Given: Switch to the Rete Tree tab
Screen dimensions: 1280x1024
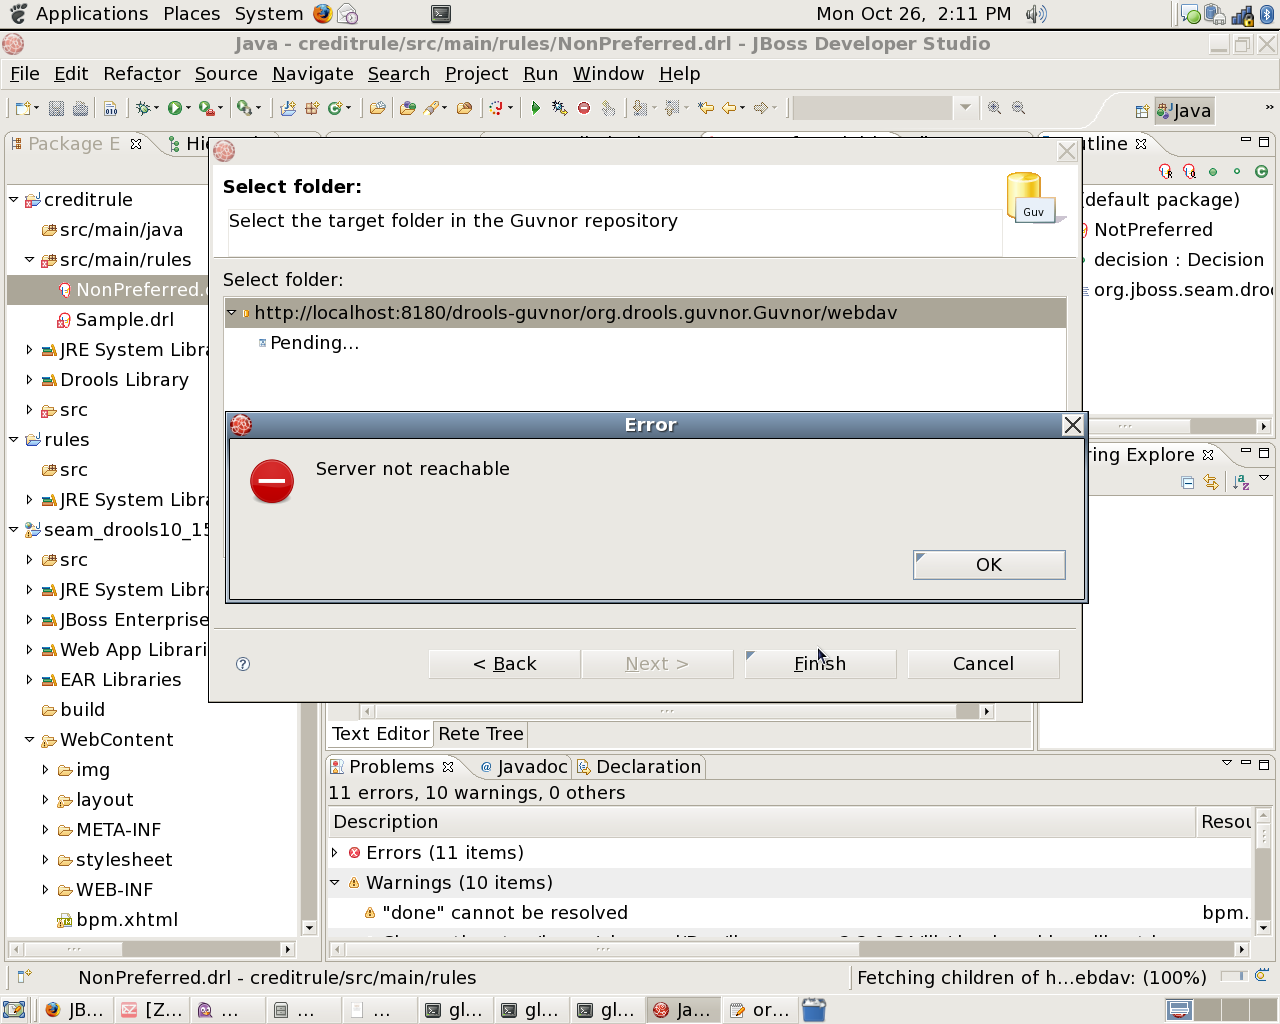Looking at the screenshot, I should point(481,734).
